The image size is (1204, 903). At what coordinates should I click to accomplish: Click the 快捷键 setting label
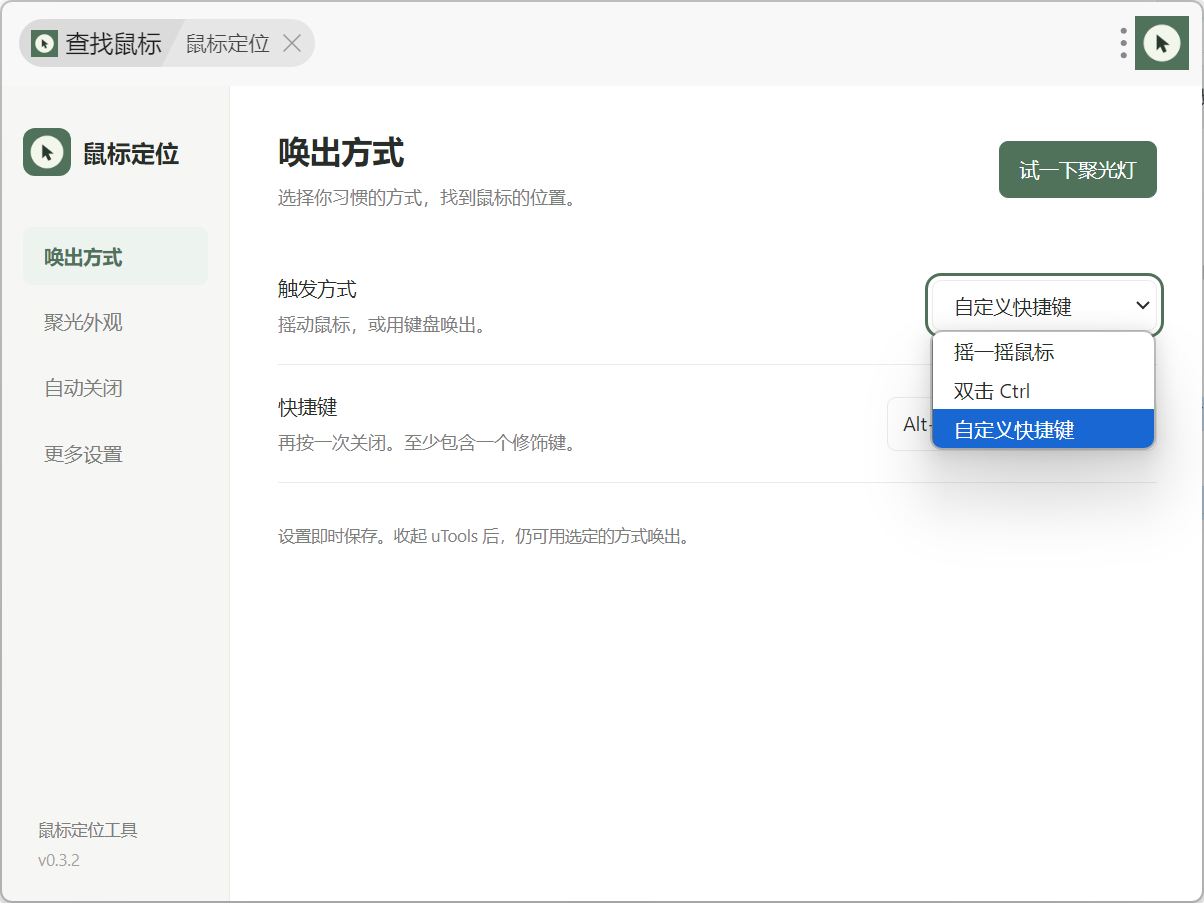coord(307,408)
